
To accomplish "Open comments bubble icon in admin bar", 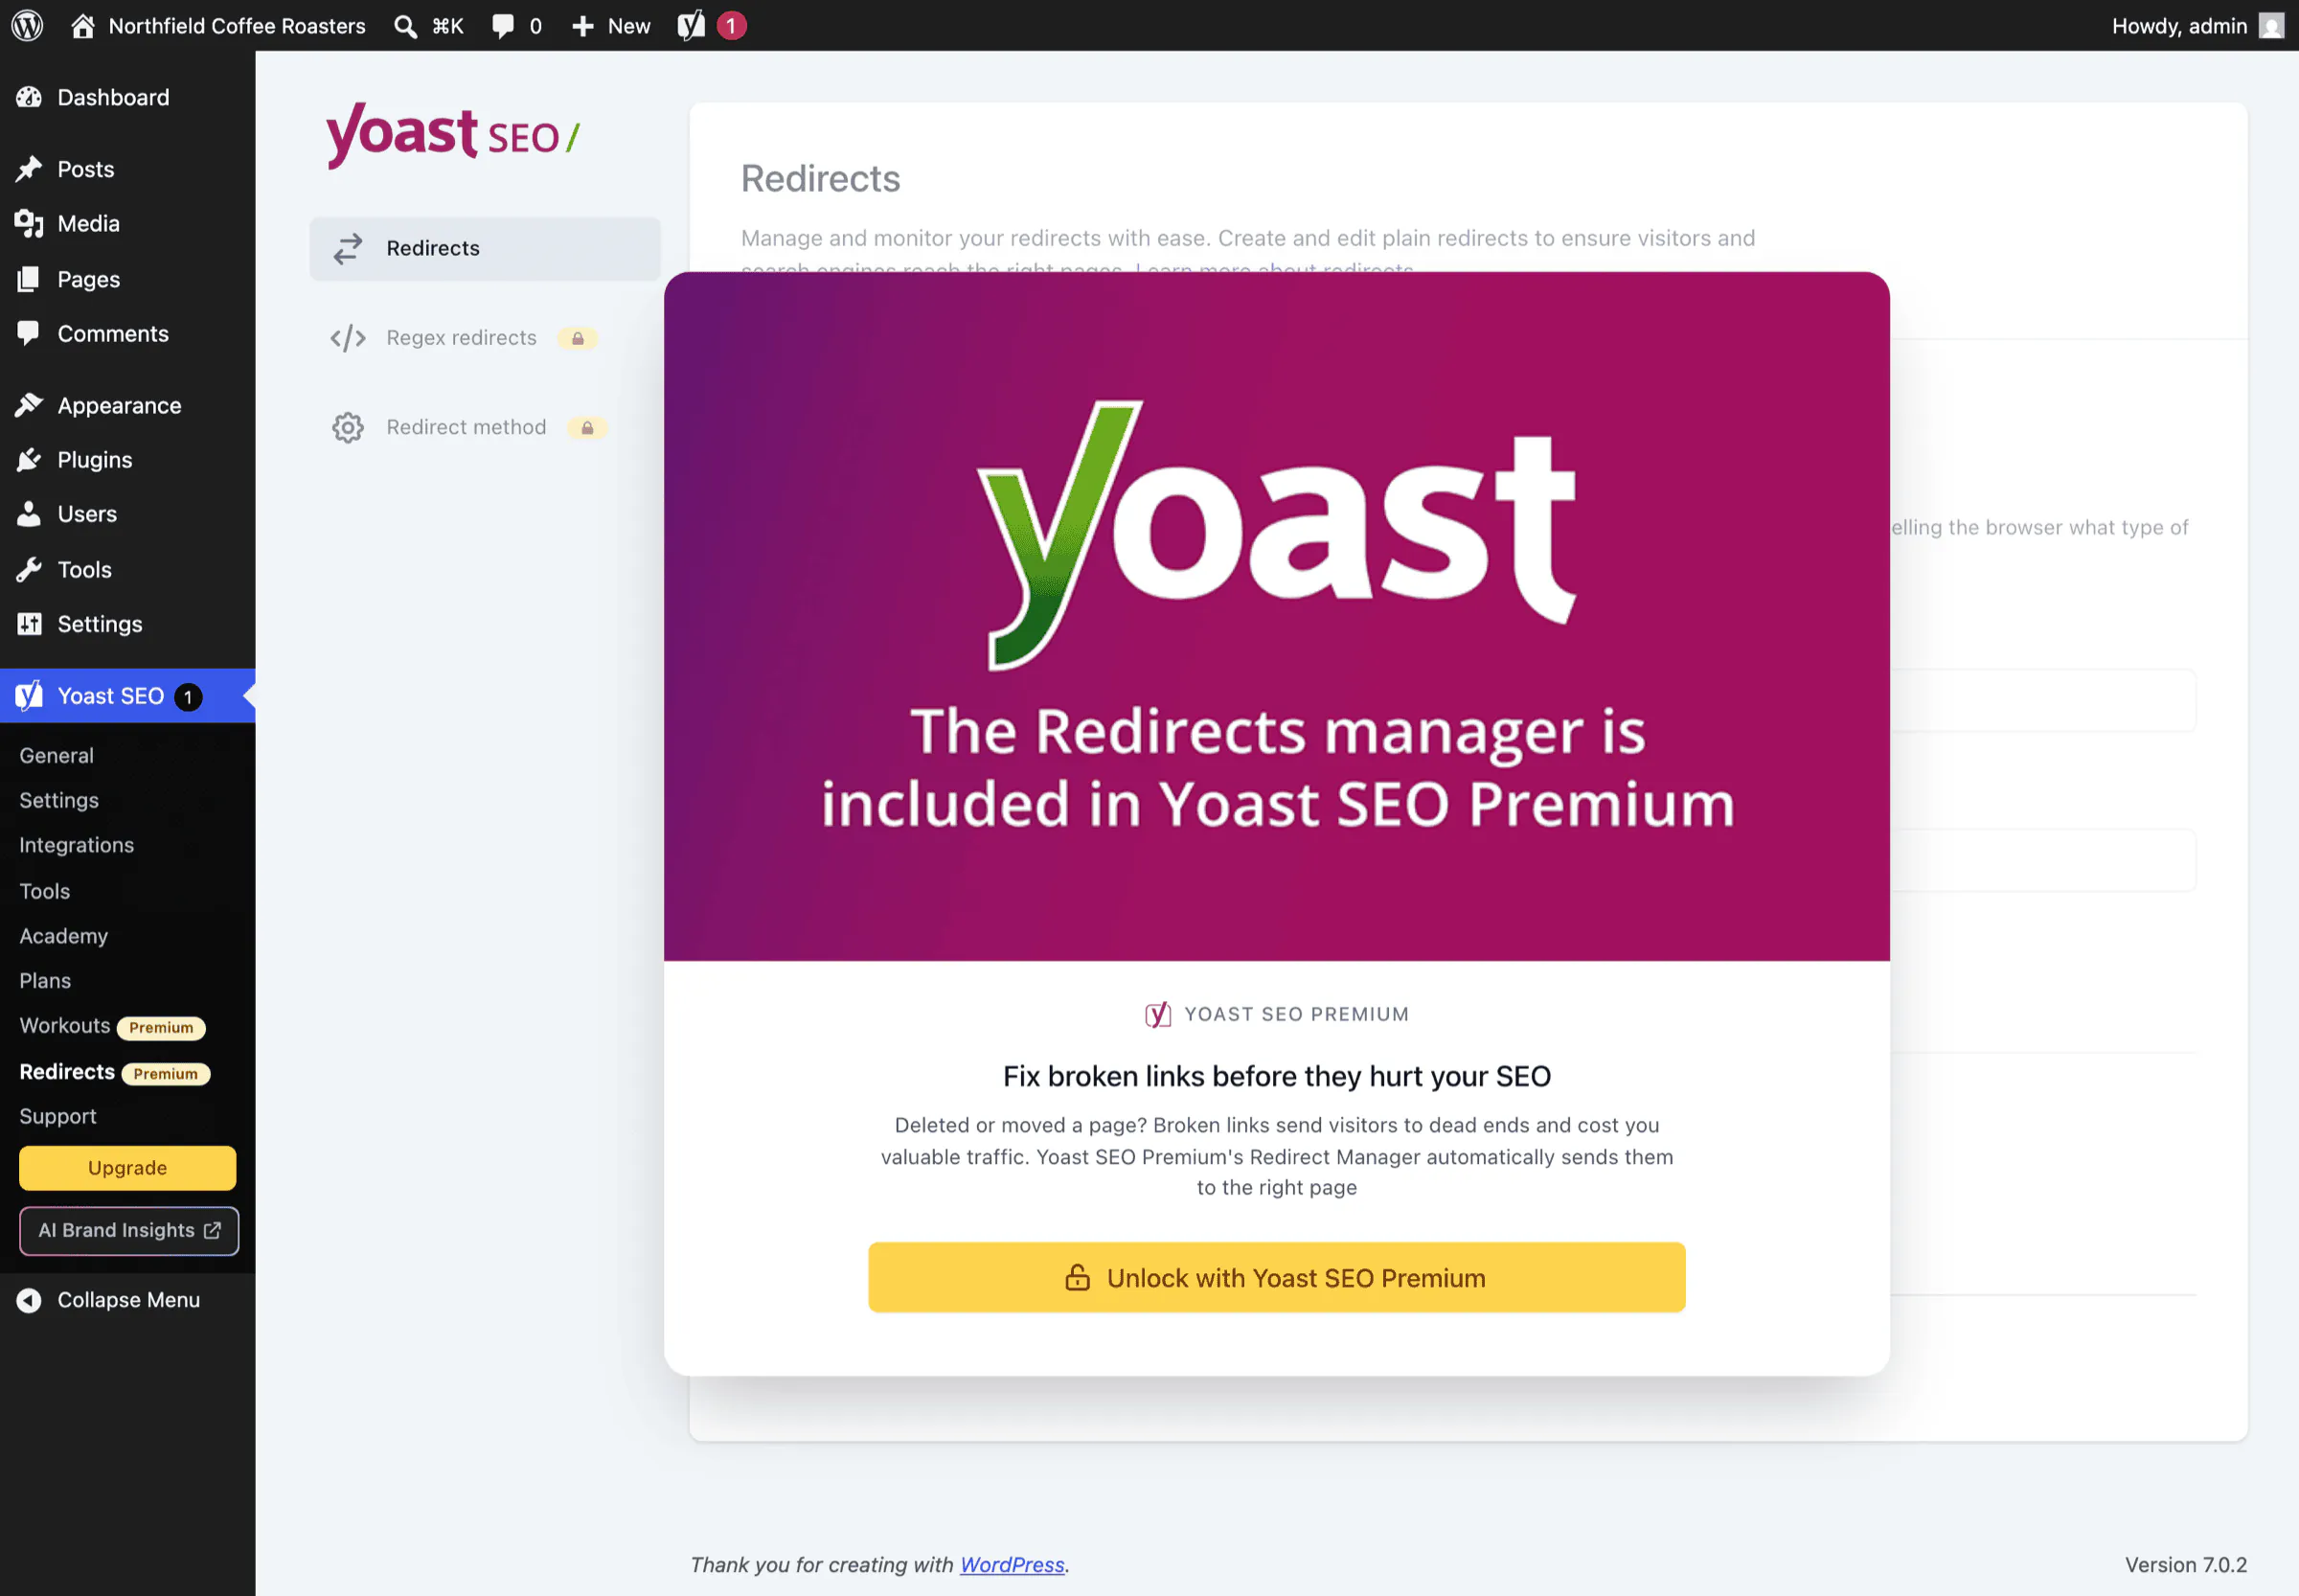I will (503, 26).
